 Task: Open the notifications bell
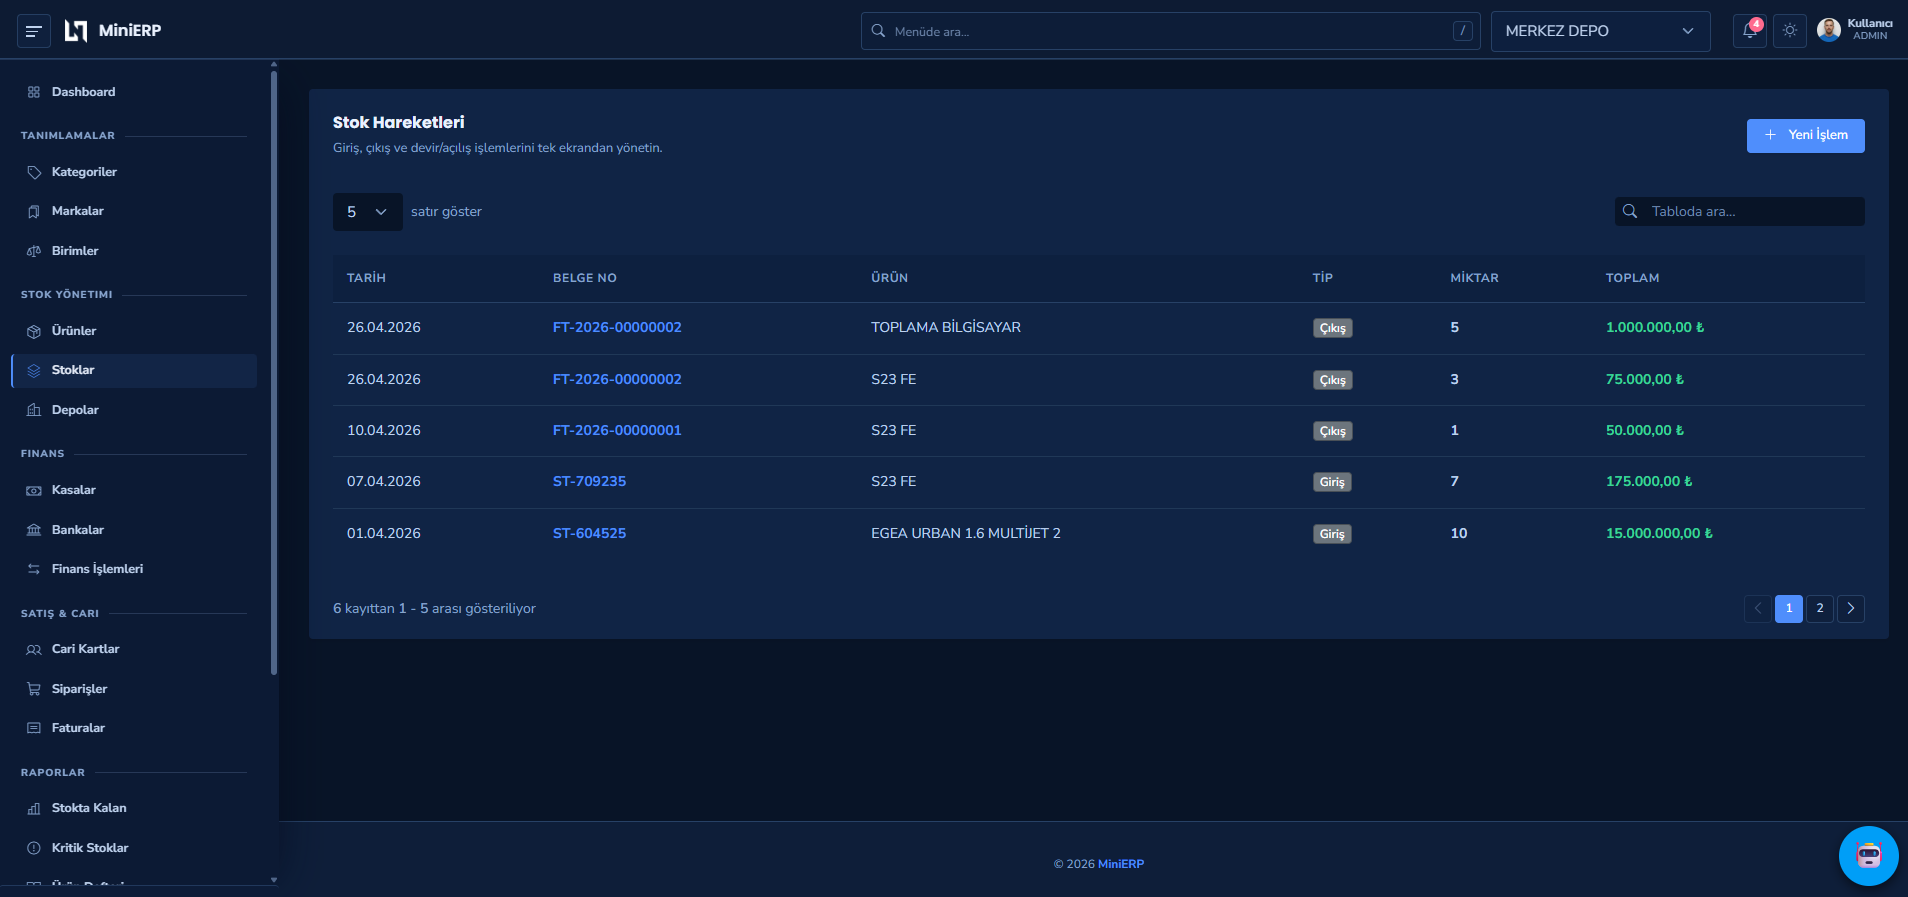(x=1750, y=31)
